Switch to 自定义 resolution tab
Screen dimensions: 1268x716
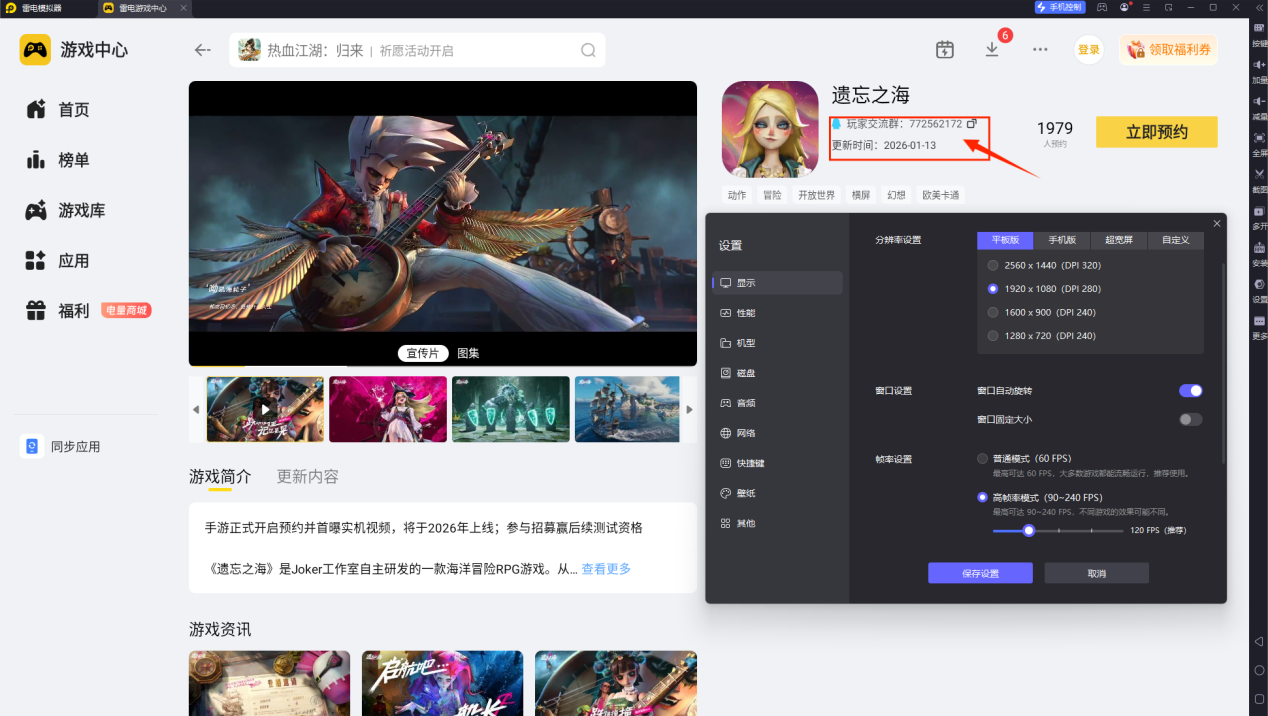pyautogui.click(x=1176, y=240)
